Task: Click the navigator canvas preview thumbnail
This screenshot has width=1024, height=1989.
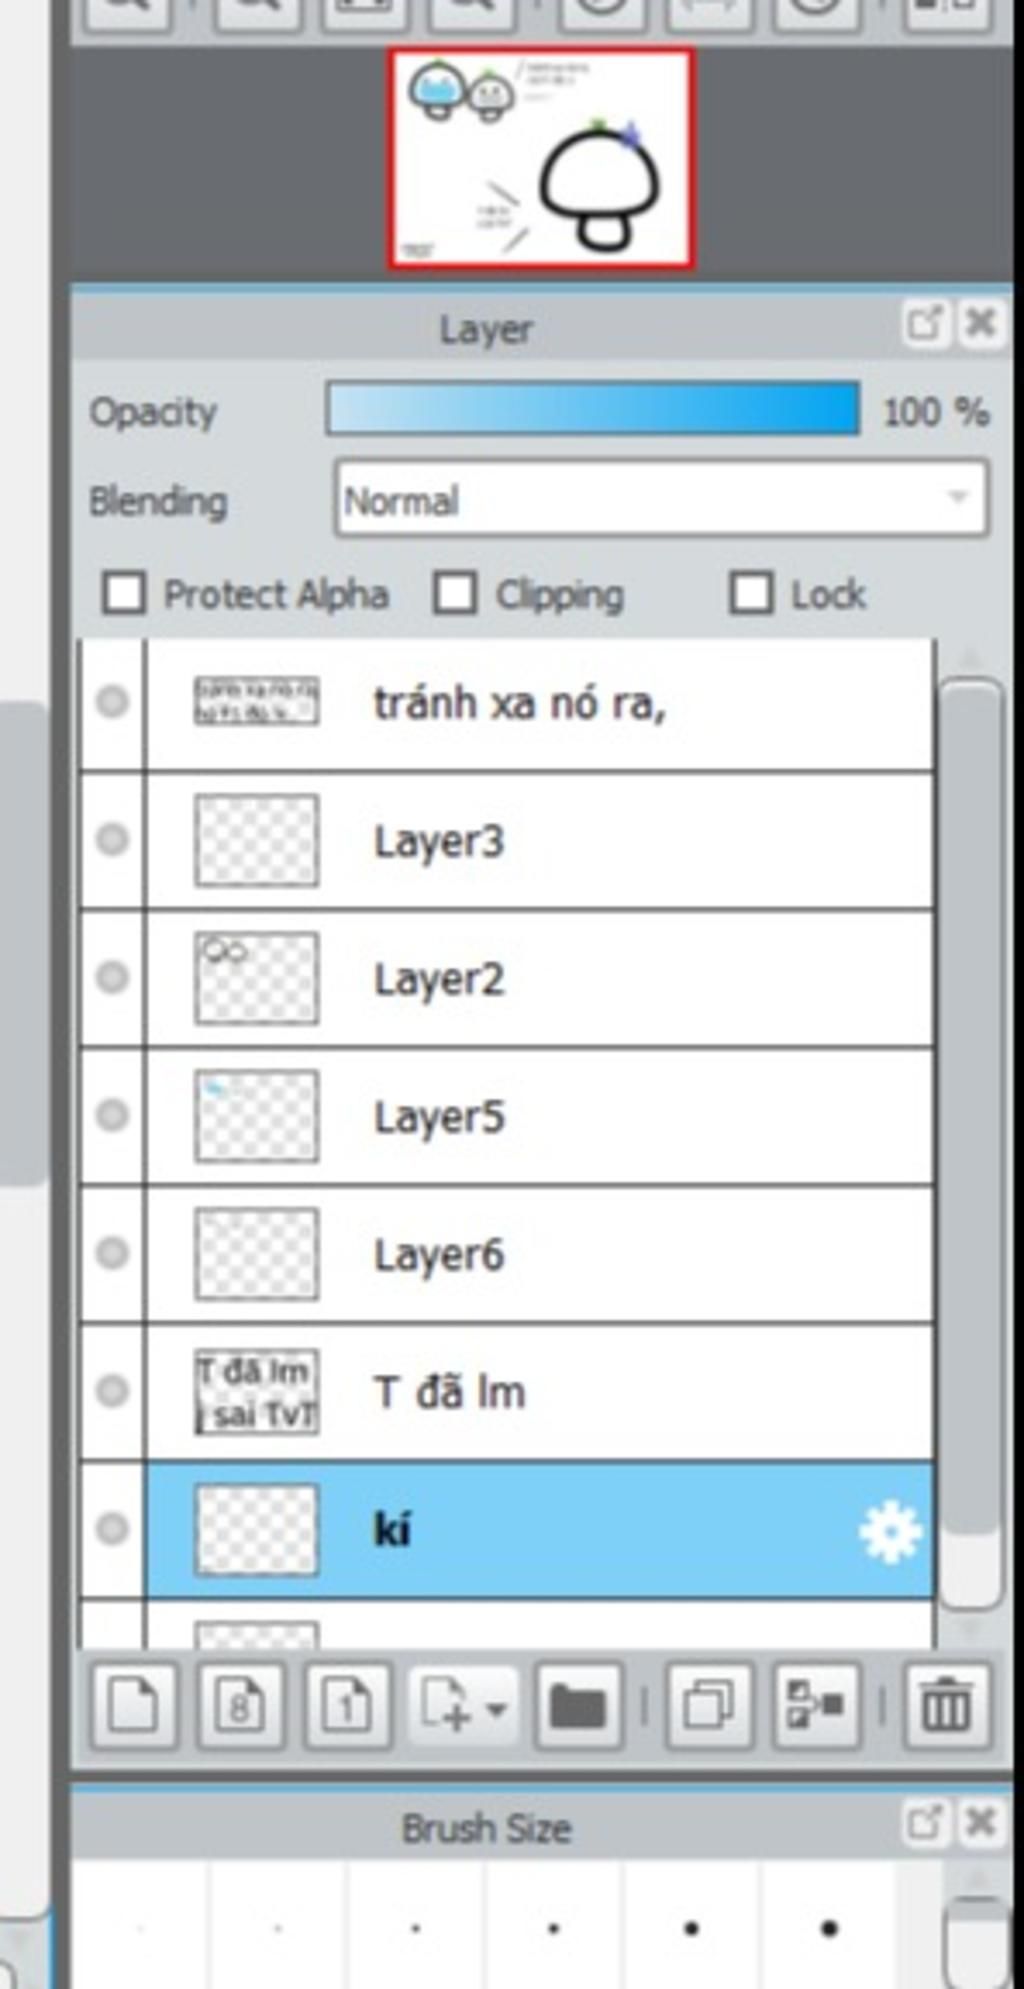Action: click(x=541, y=160)
